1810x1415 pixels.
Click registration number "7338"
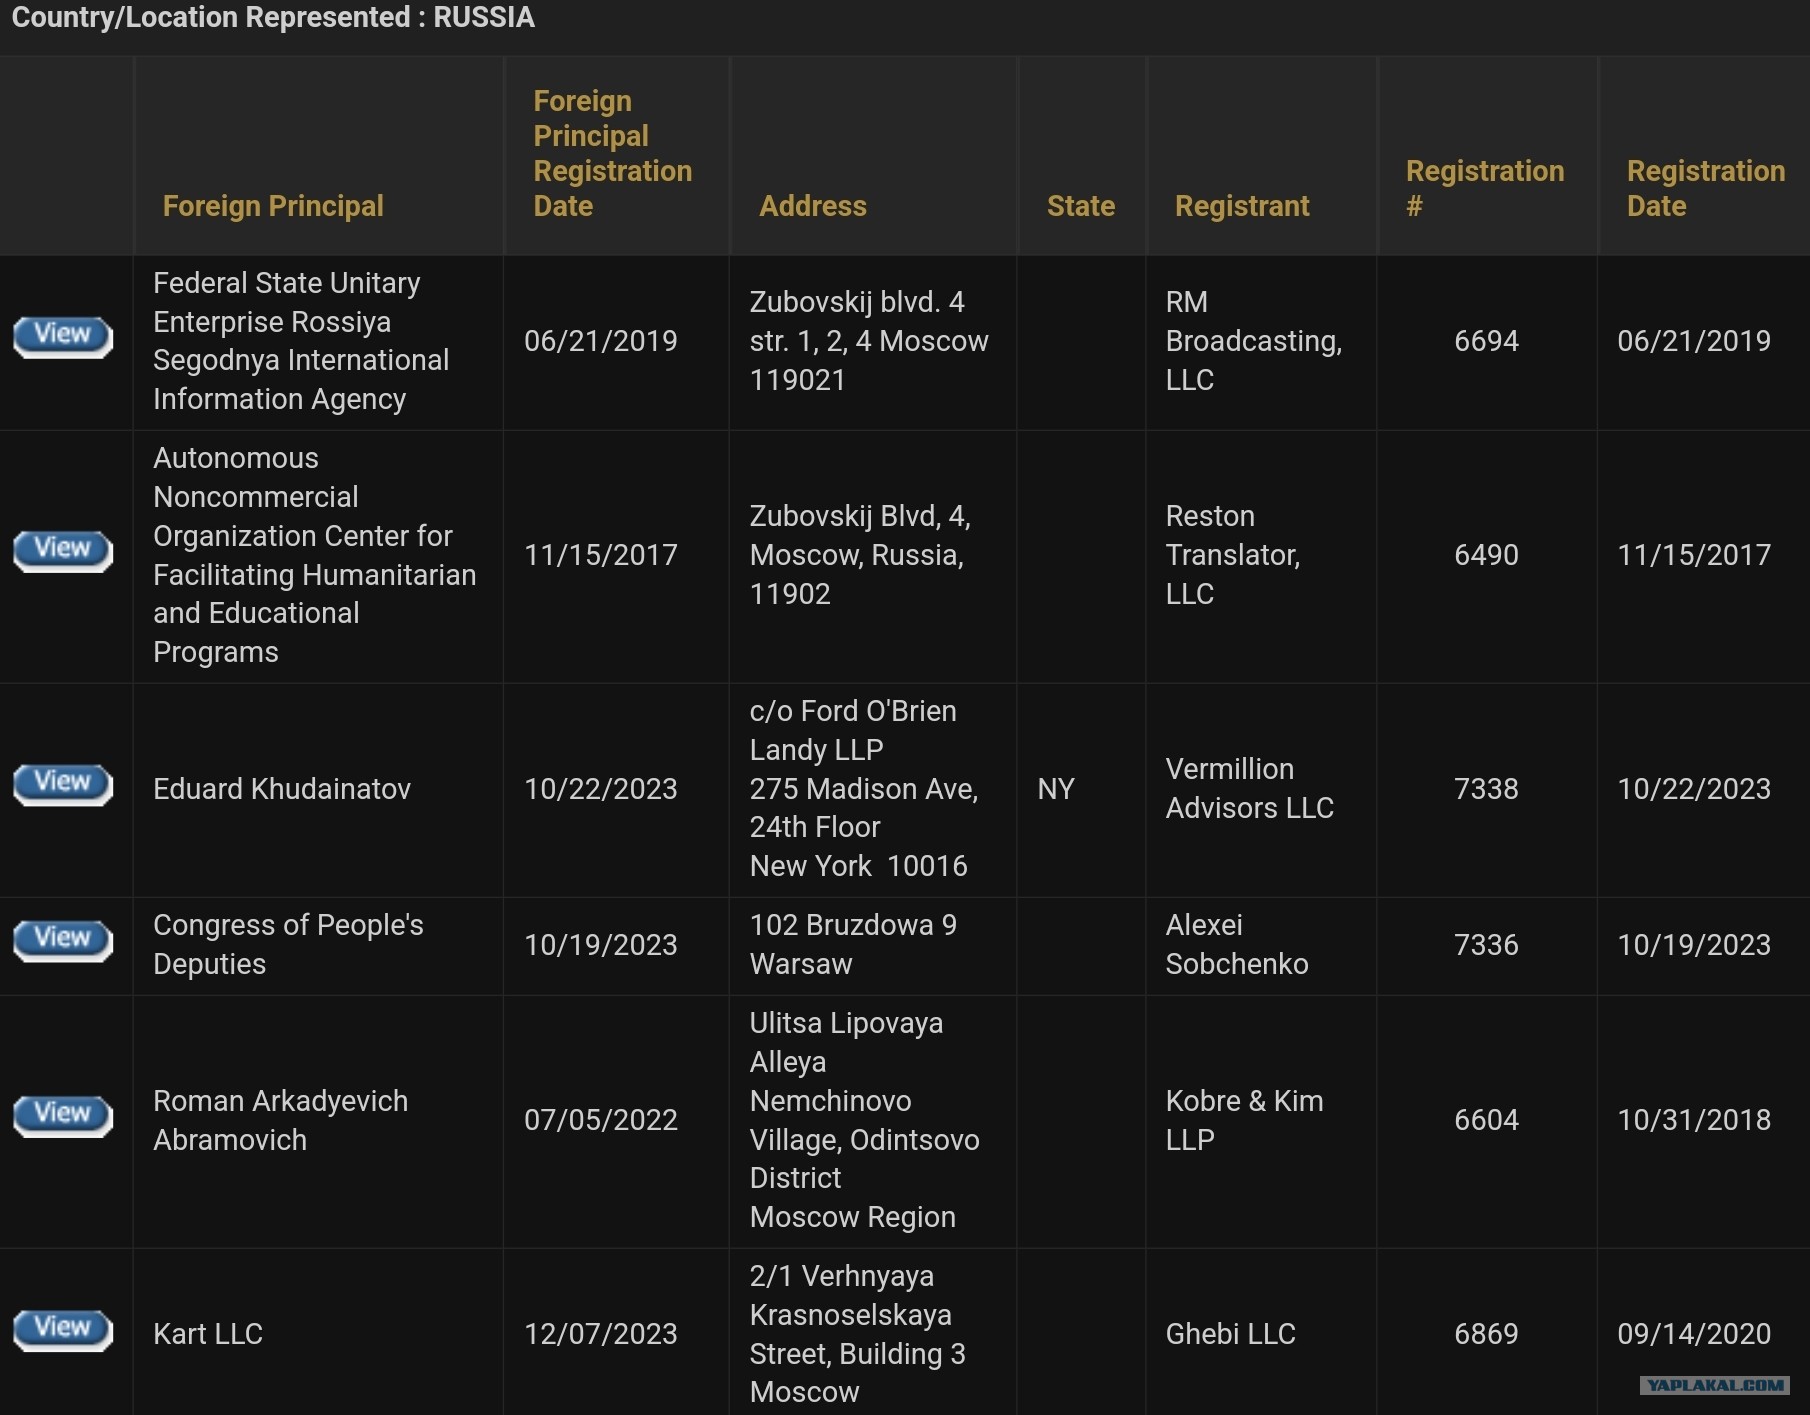[1486, 789]
